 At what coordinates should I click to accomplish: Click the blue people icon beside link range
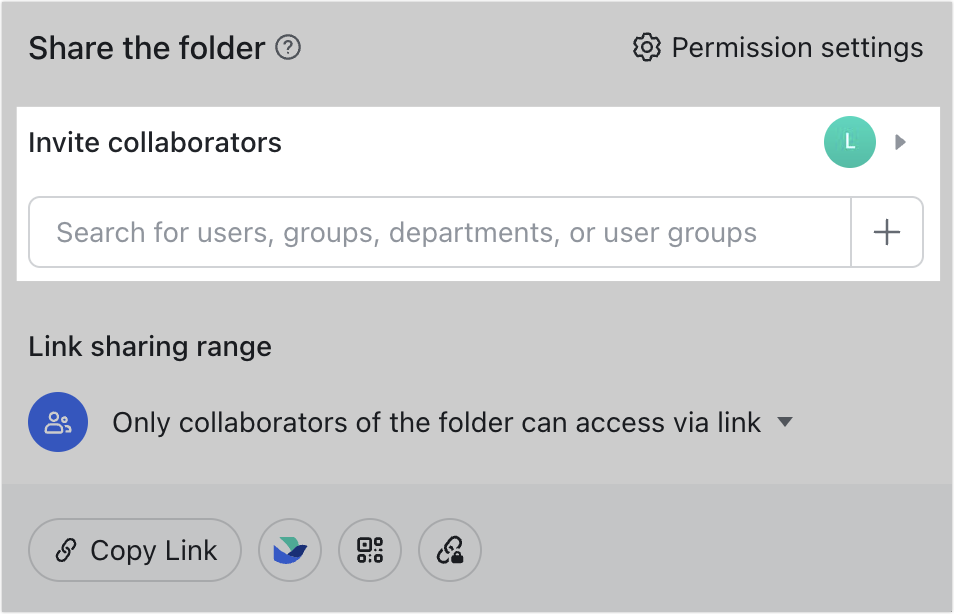pos(58,422)
